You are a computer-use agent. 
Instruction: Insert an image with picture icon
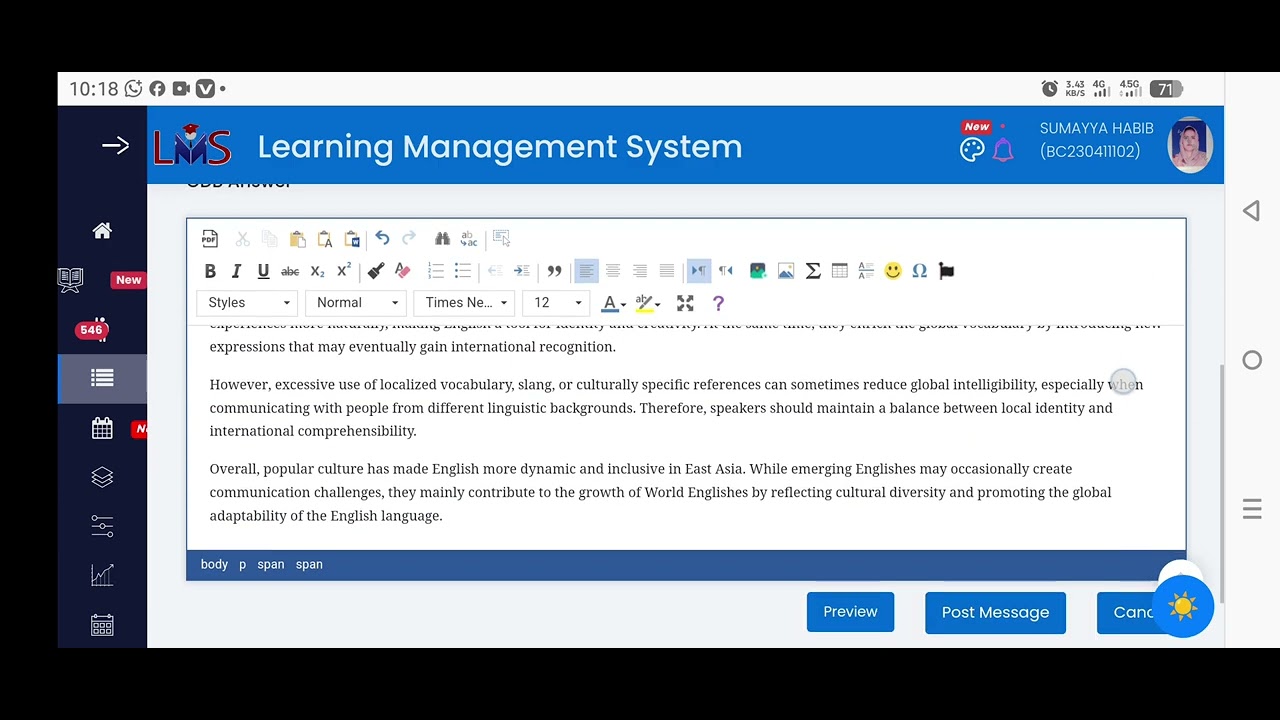[x=786, y=271]
